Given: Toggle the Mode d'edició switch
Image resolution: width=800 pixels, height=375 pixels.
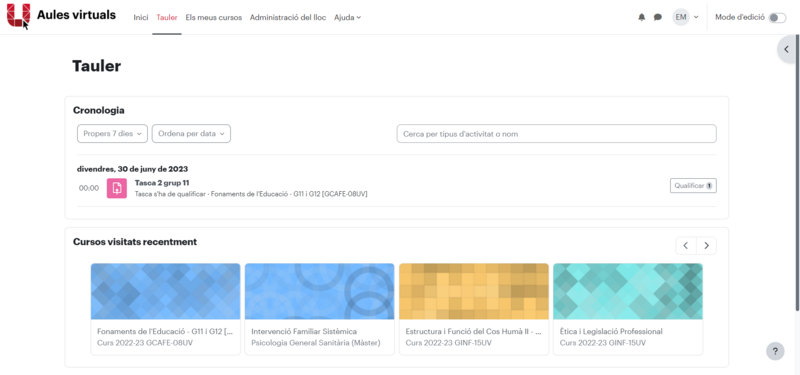Looking at the screenshot, I should click(x=778, y=18).
